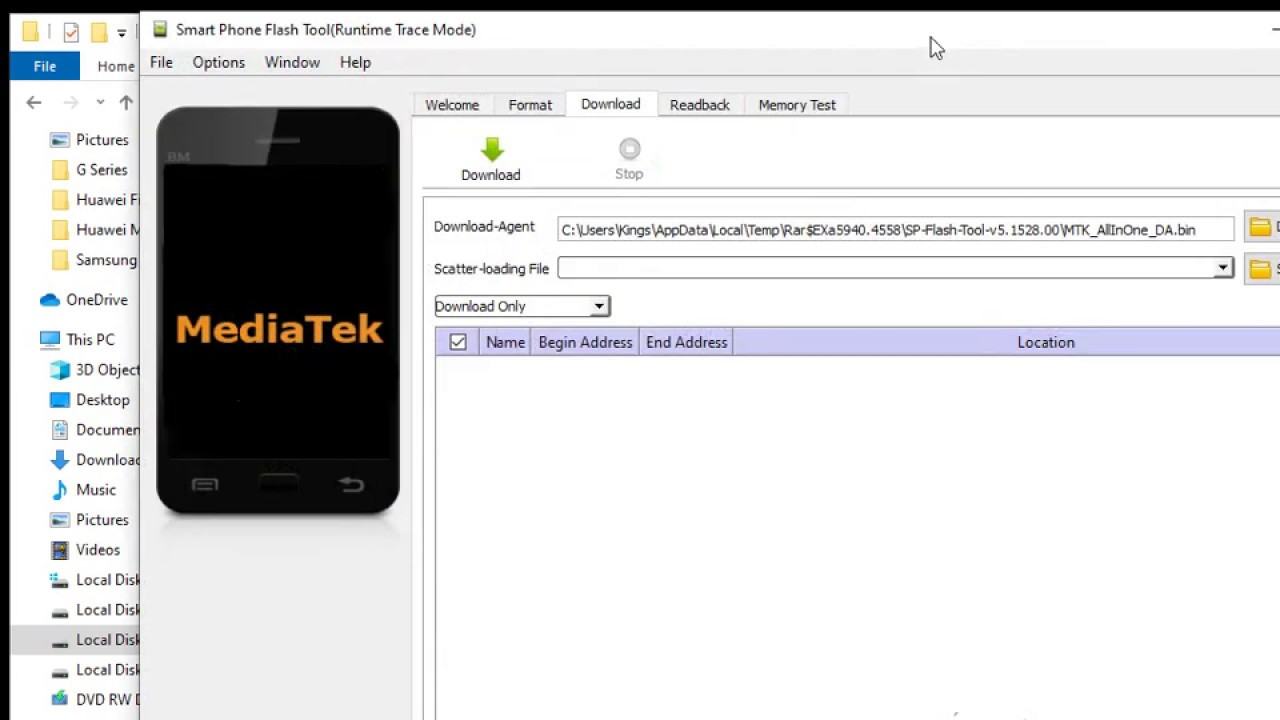Click the Documents icon in Explorer sidebar

60,430
